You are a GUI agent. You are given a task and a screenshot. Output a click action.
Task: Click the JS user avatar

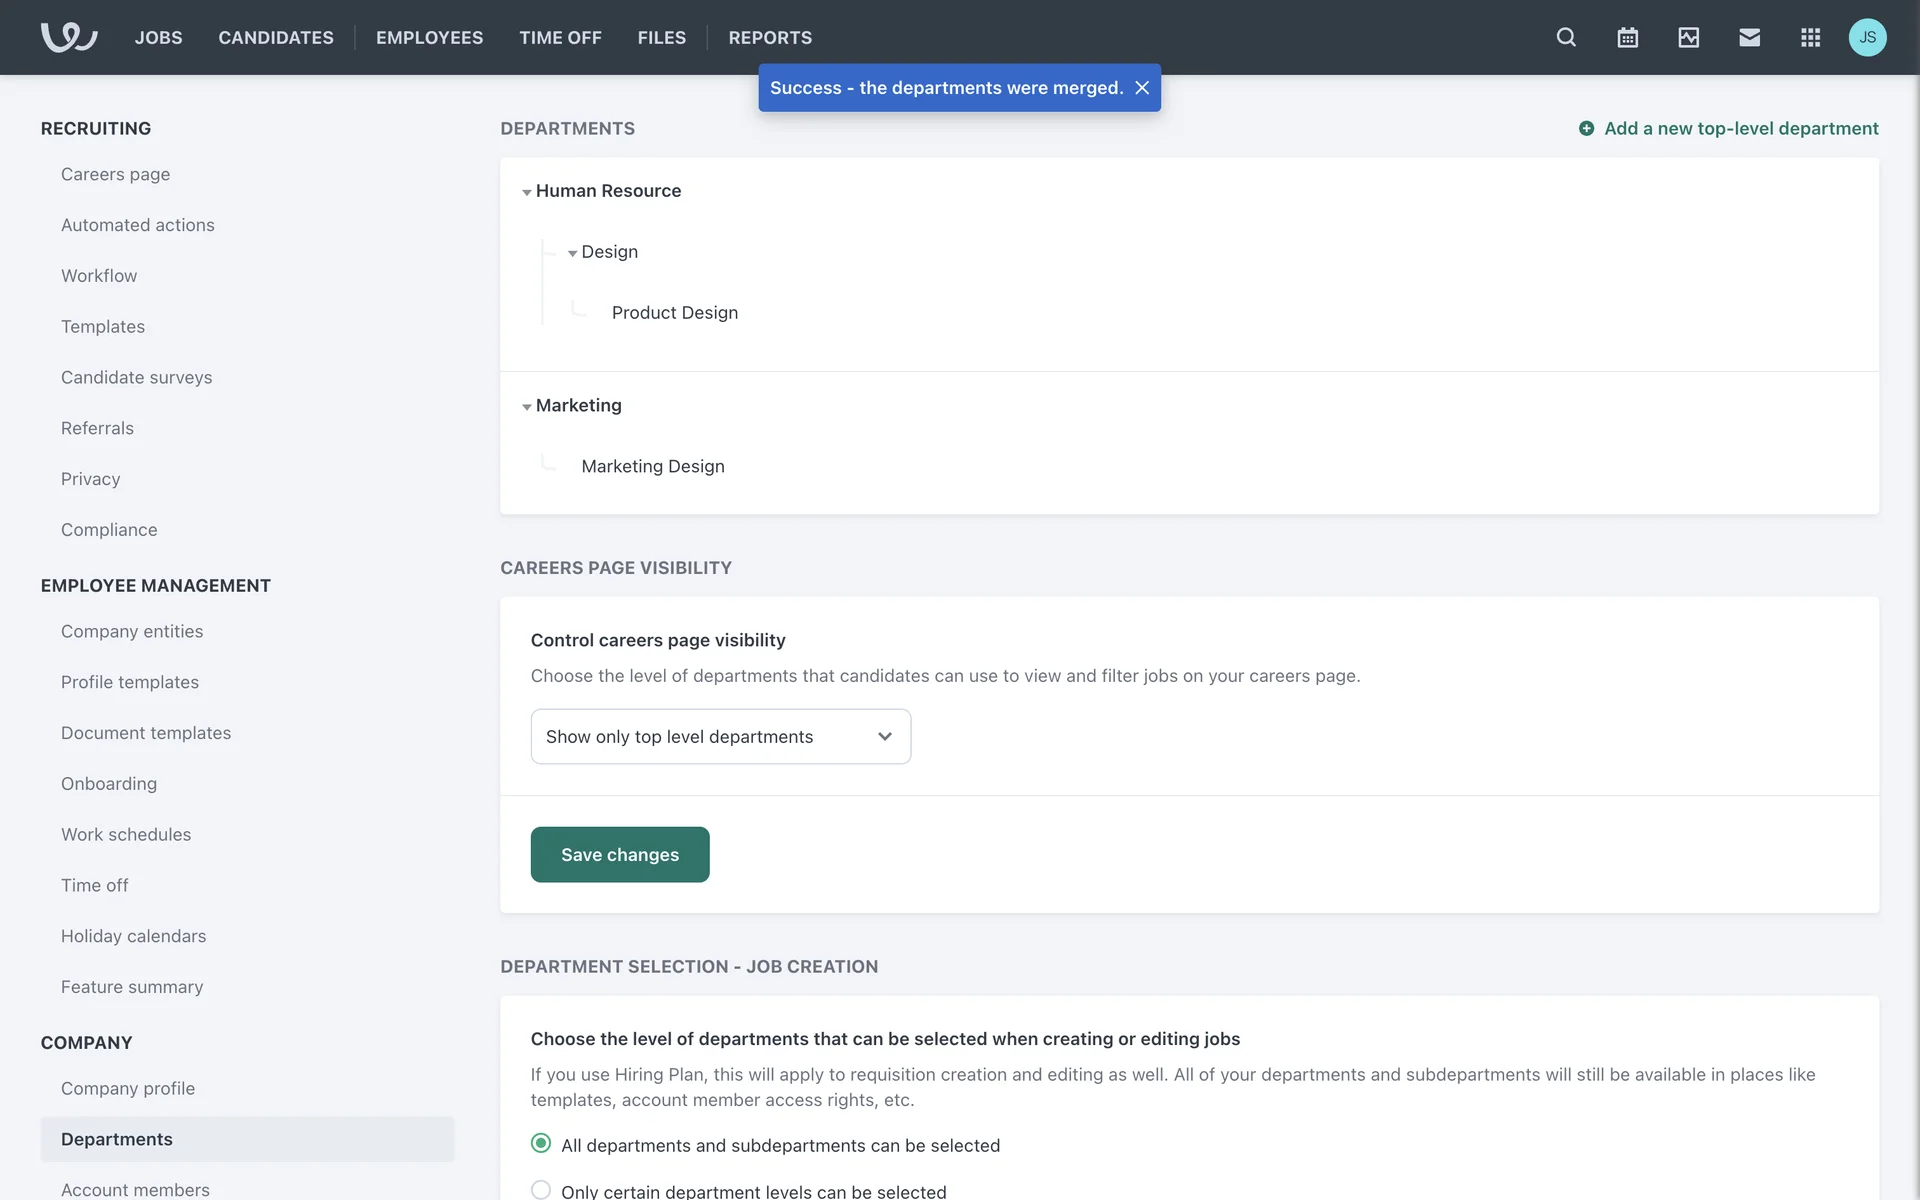click(1867, 37)
